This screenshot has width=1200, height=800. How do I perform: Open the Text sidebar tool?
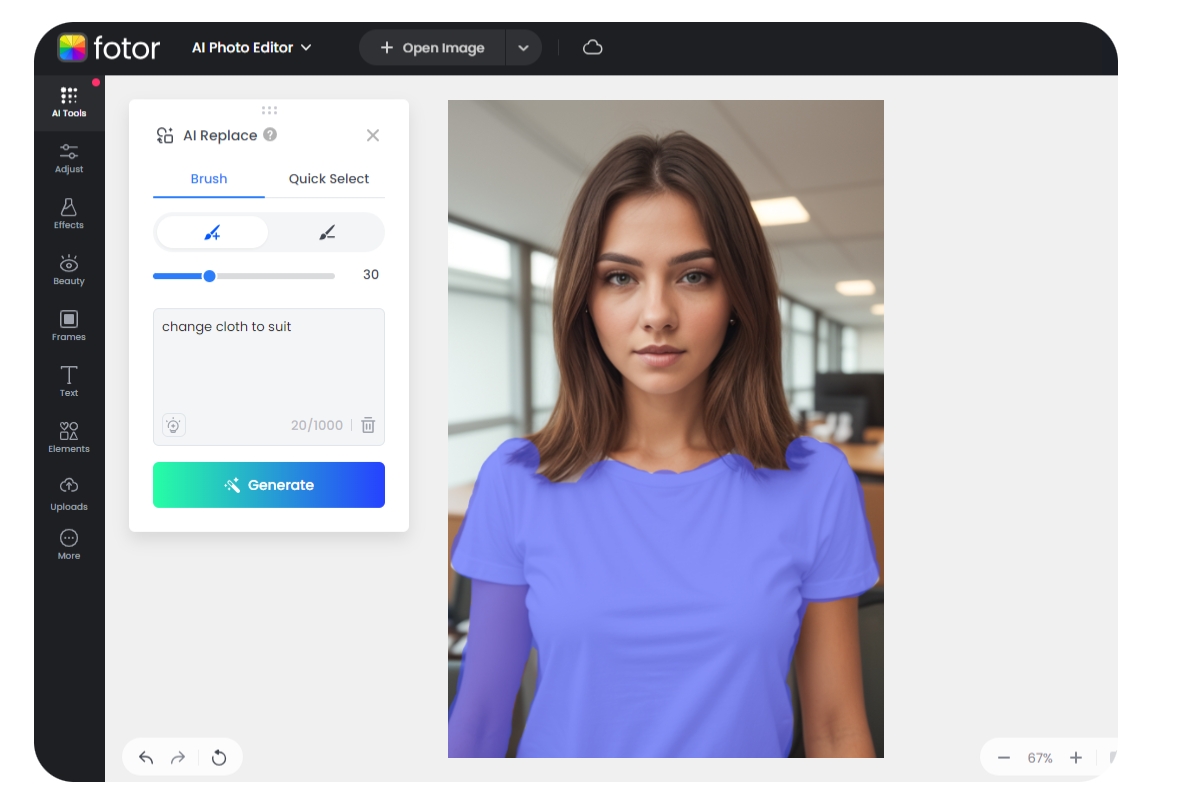click(69, 382)
